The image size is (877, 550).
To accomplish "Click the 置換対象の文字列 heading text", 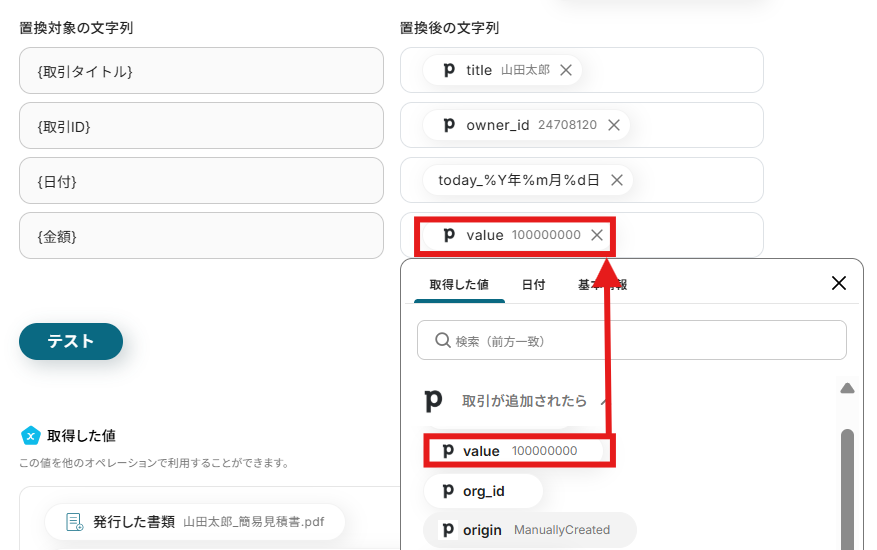I will click(x=76, y=28).
